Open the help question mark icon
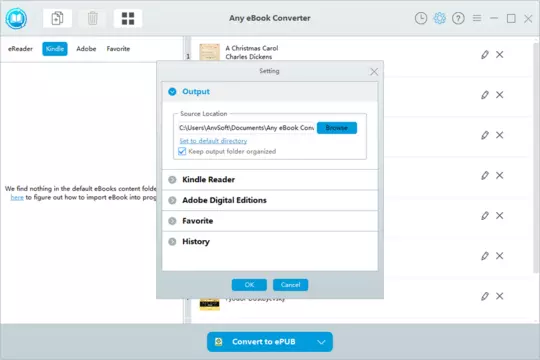This screenshot has height=360, width=540. point(458,18)
